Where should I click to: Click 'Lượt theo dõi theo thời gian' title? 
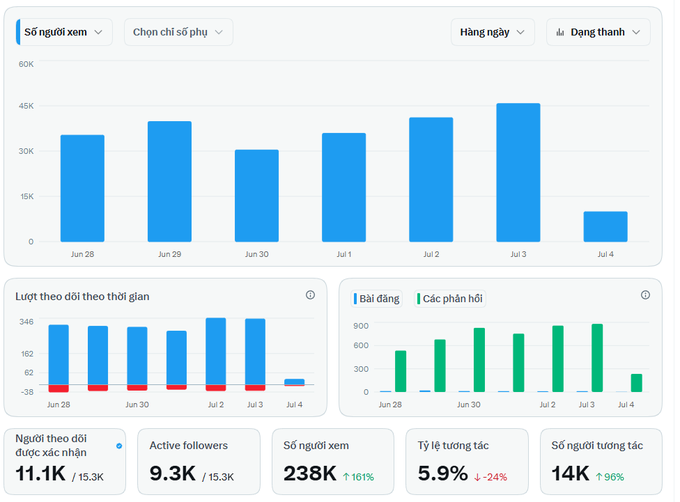click(x=82, y=297)
